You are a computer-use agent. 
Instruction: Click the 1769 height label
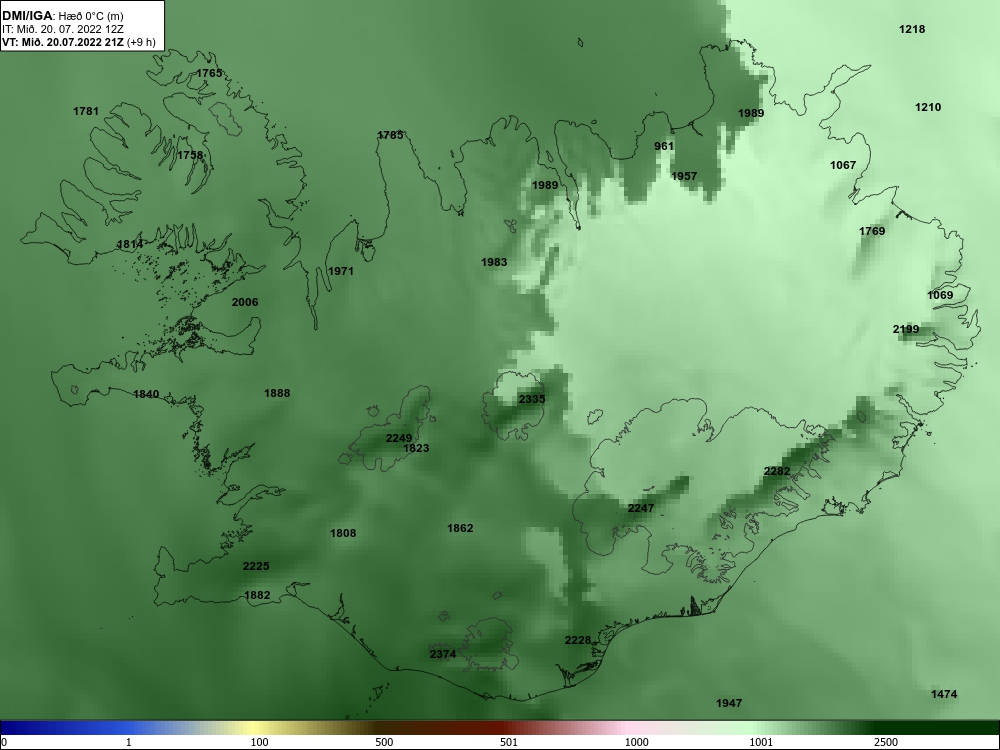click(x=872, y=231)
